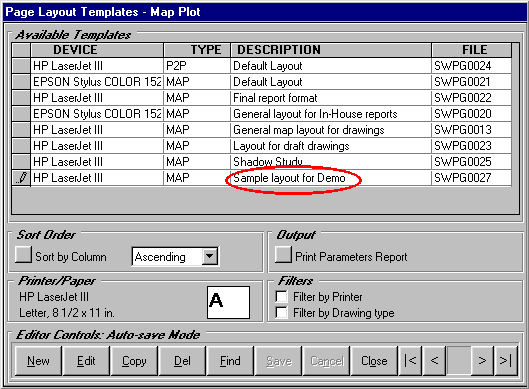Click file cell SWPG0027
Image resolution: width=529 pixels, height=389 pixels.
pos(471,178)
